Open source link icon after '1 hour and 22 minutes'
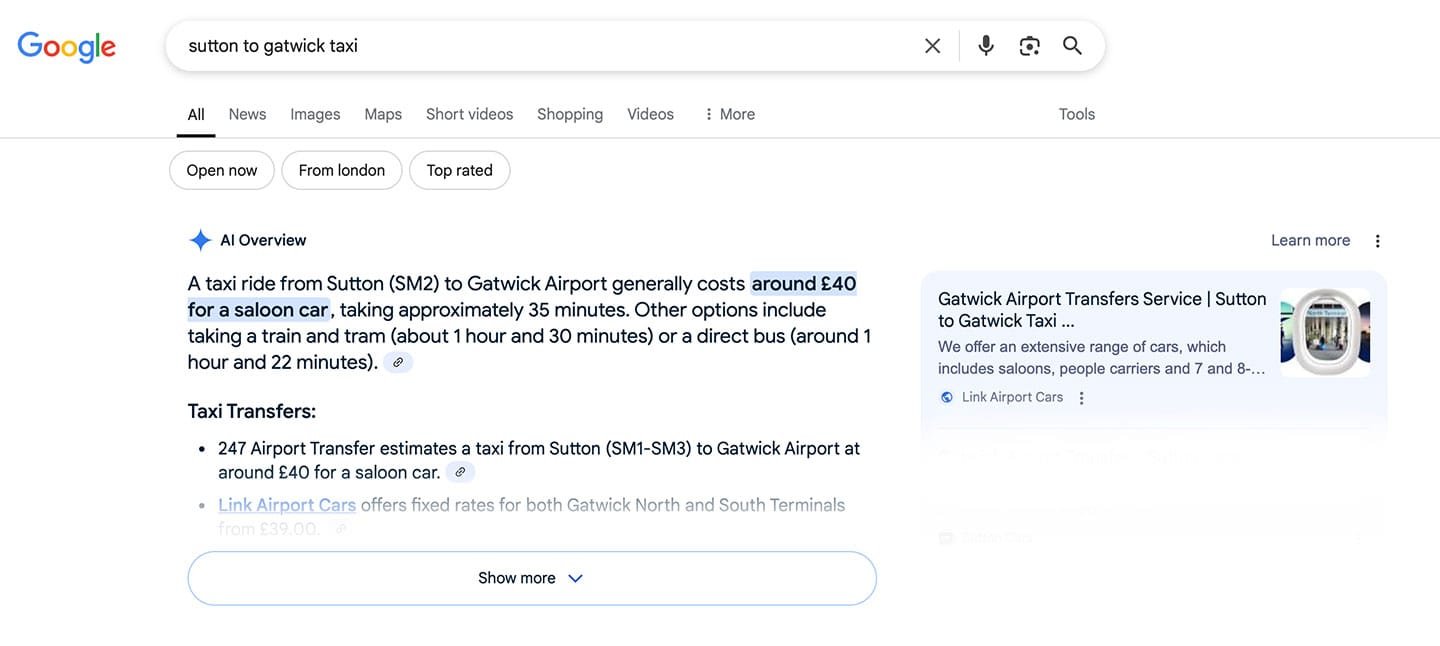Image resolution: width=1440 pixels, height=646 pixels. (x=398, y=362)
